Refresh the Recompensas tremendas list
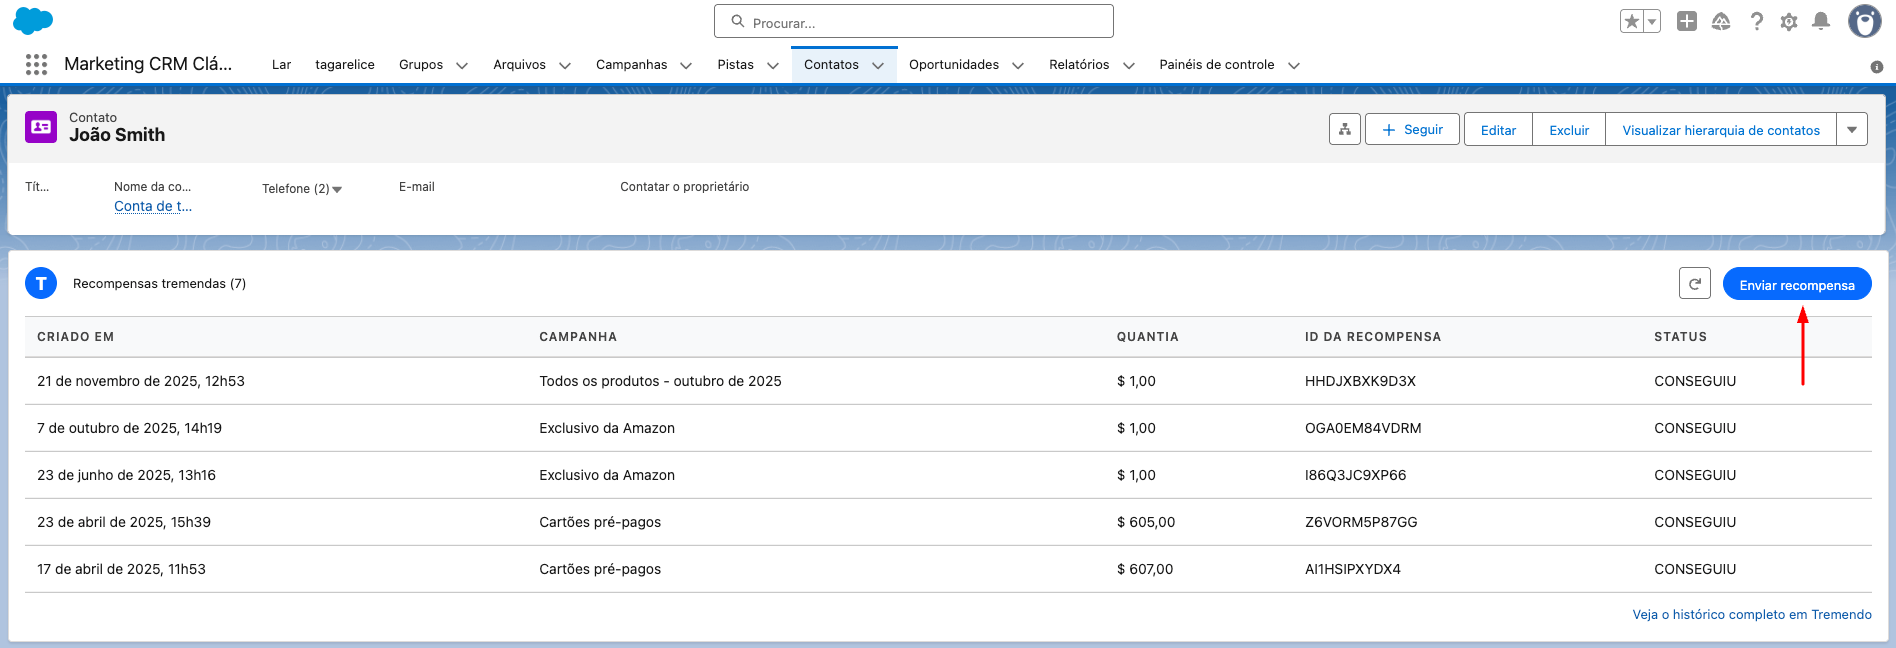The height and width of the screenshot is (648, 1896). coord(1695,284)
